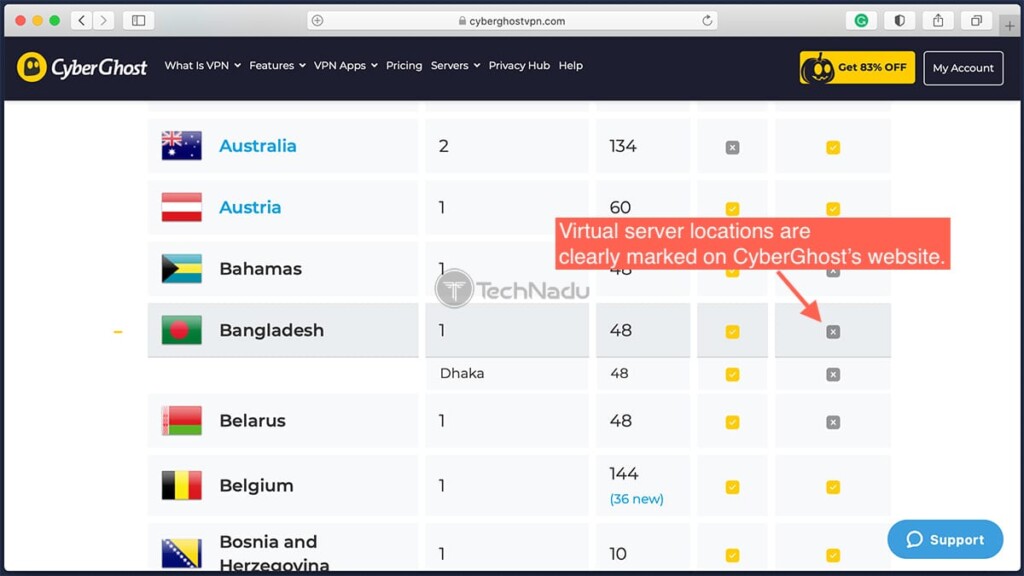Image resolution: width=1024 pixels, height=576 pixels.
Task: Click the Bangladesh flag
Action: [182, 330]
